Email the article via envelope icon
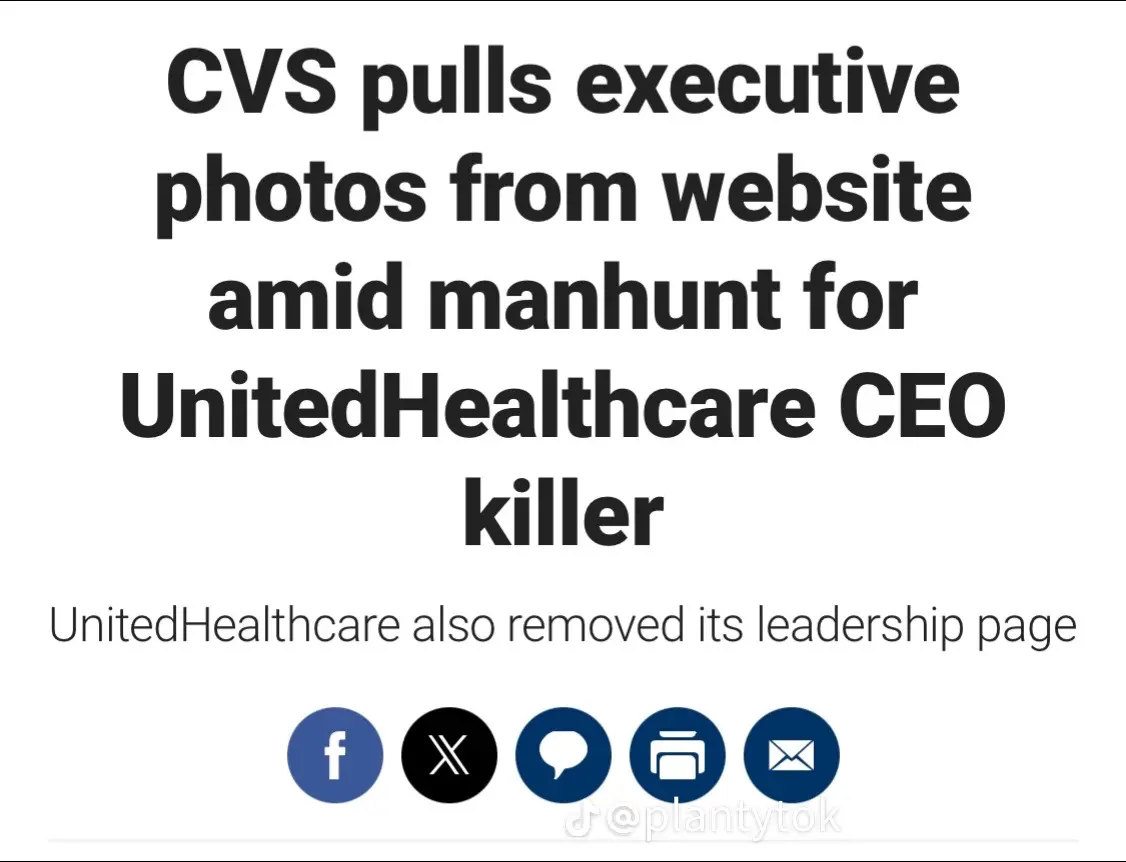Screen dimensions: 1126x862 [x=791, y=755]
